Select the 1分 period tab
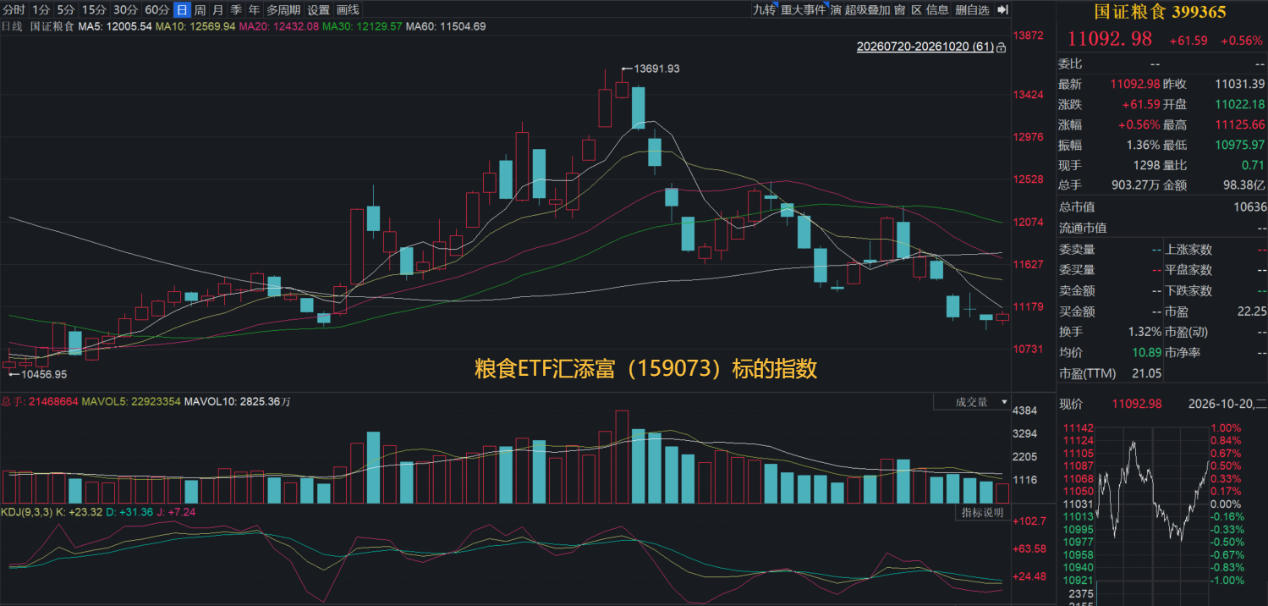Screen dimensions: 1268x606 tap(41, 10)
